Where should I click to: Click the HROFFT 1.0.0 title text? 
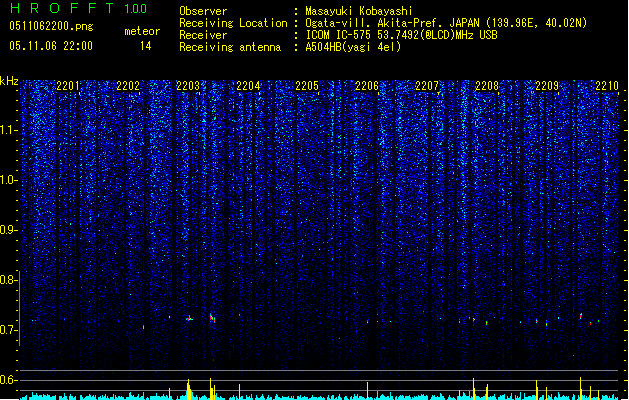point(78,8)
